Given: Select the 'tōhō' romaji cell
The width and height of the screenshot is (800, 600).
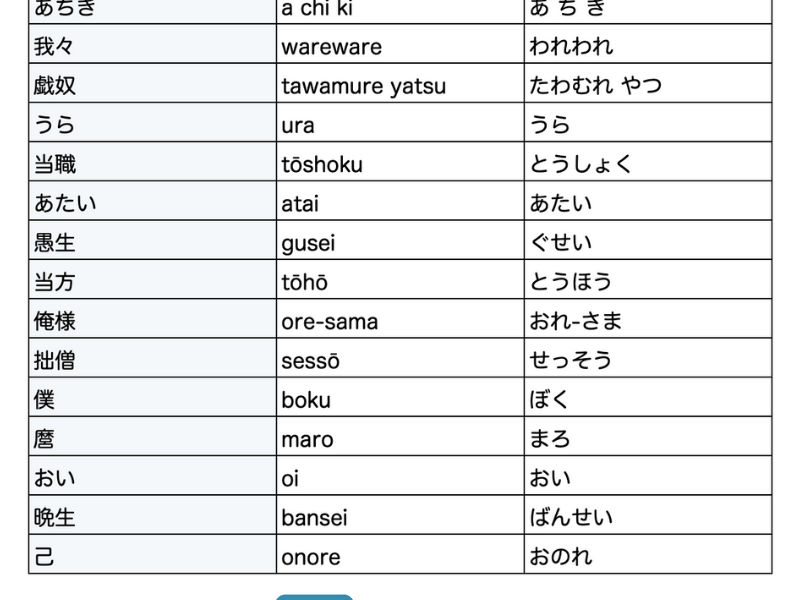Looking at the screenshot, I should click(x=400, y=282).
